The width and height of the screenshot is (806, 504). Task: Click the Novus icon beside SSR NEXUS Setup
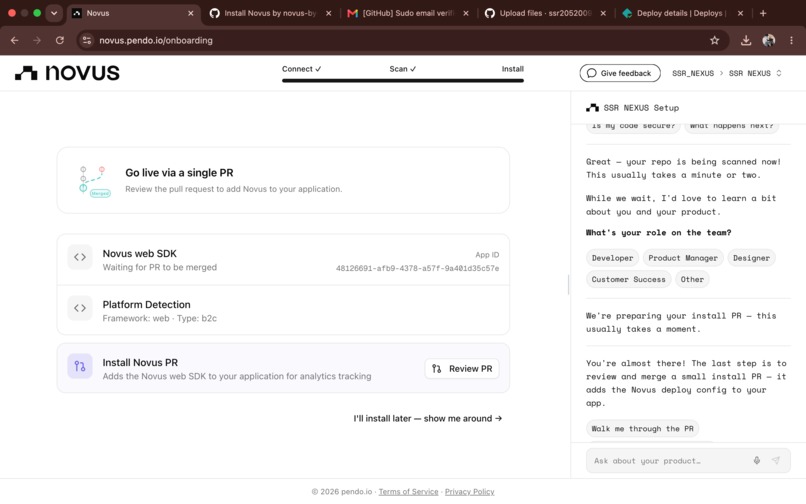point(592,107)
